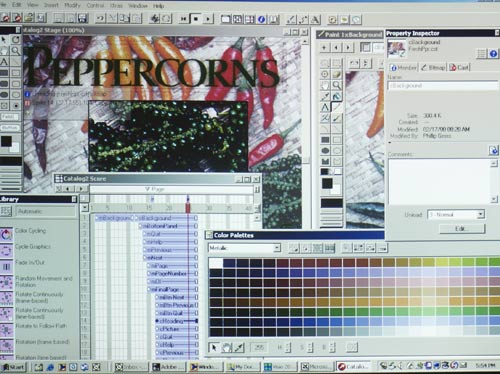Switch to the Cast tab in Property Inspector
Viewport: 500px width, 374px height.
coord(459,67)
